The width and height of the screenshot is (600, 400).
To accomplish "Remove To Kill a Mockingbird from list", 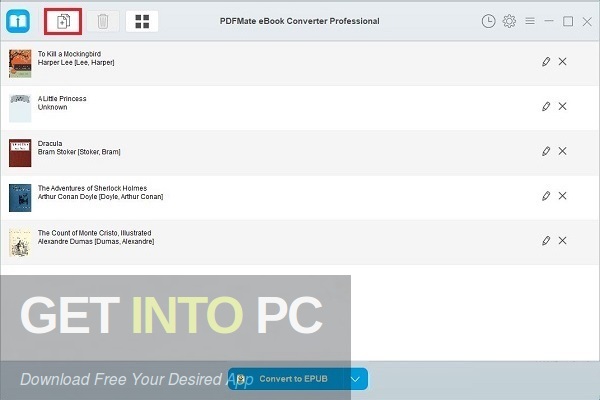I will (562, 61).
